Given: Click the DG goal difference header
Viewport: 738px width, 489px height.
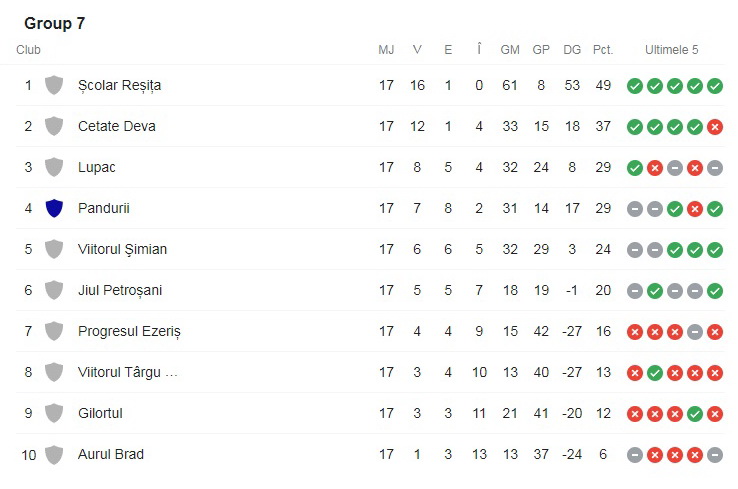Looking at the screenshot, I should point(572,50).
